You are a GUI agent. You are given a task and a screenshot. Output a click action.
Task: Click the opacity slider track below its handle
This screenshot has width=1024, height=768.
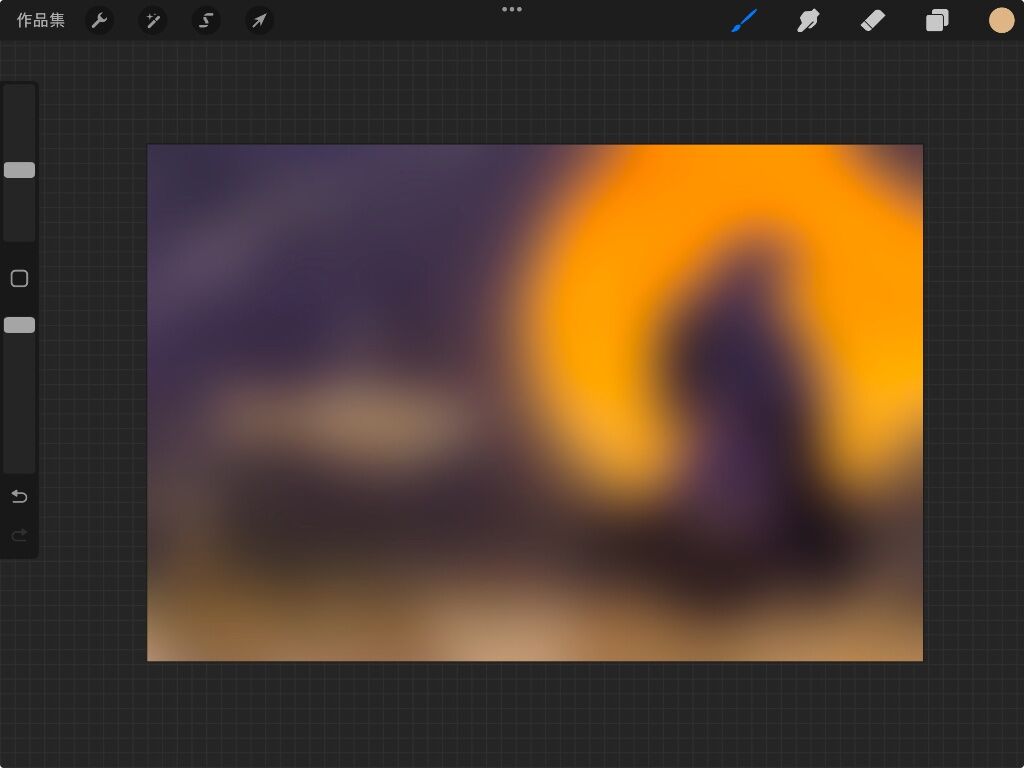(x=19, y=410)
